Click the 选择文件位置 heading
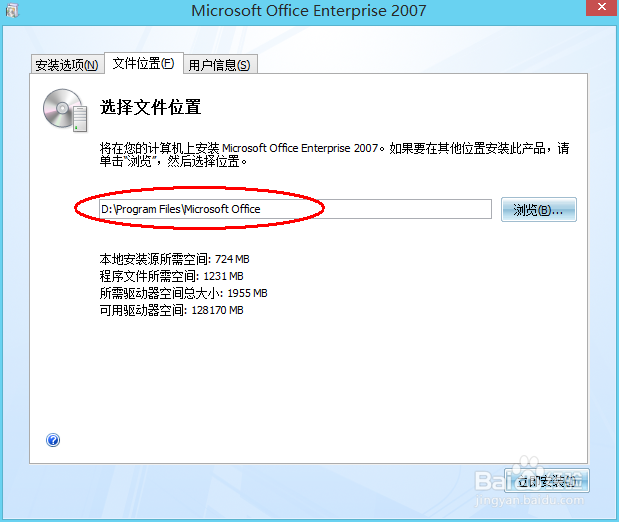 tap(150, 107)
